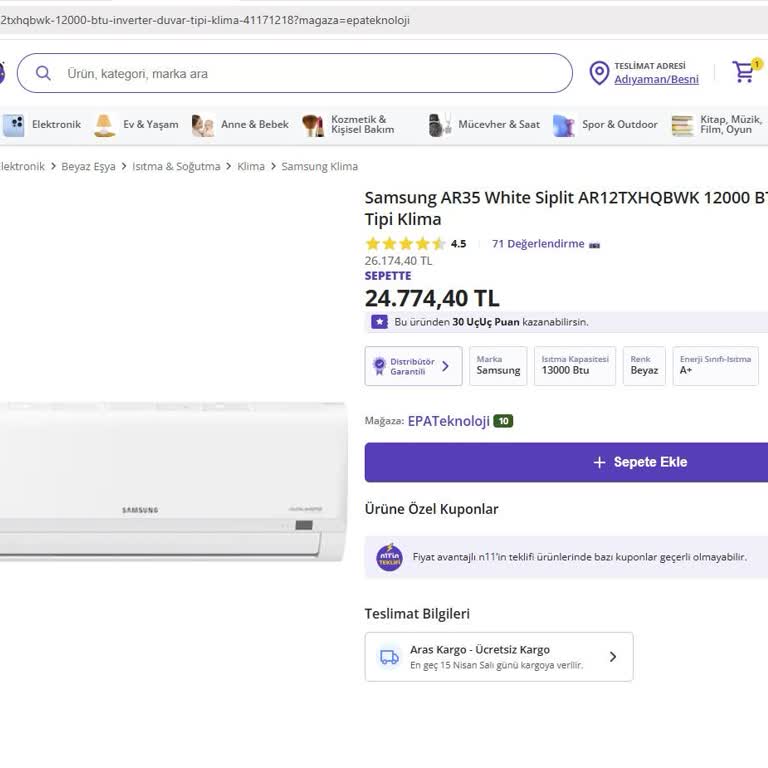Image resolution: width=768 pixels, height=768 pixels.
Task: Click the green store score badge 10
Action: click(x=503, y=421)
